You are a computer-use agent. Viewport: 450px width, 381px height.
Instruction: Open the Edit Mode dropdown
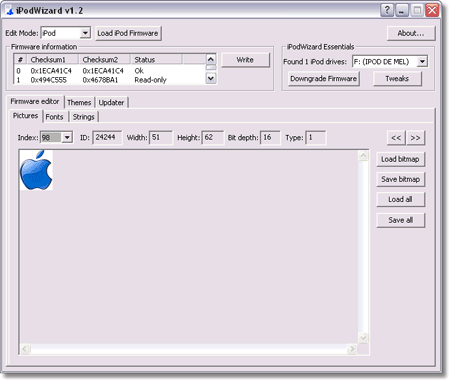(85, 33)
